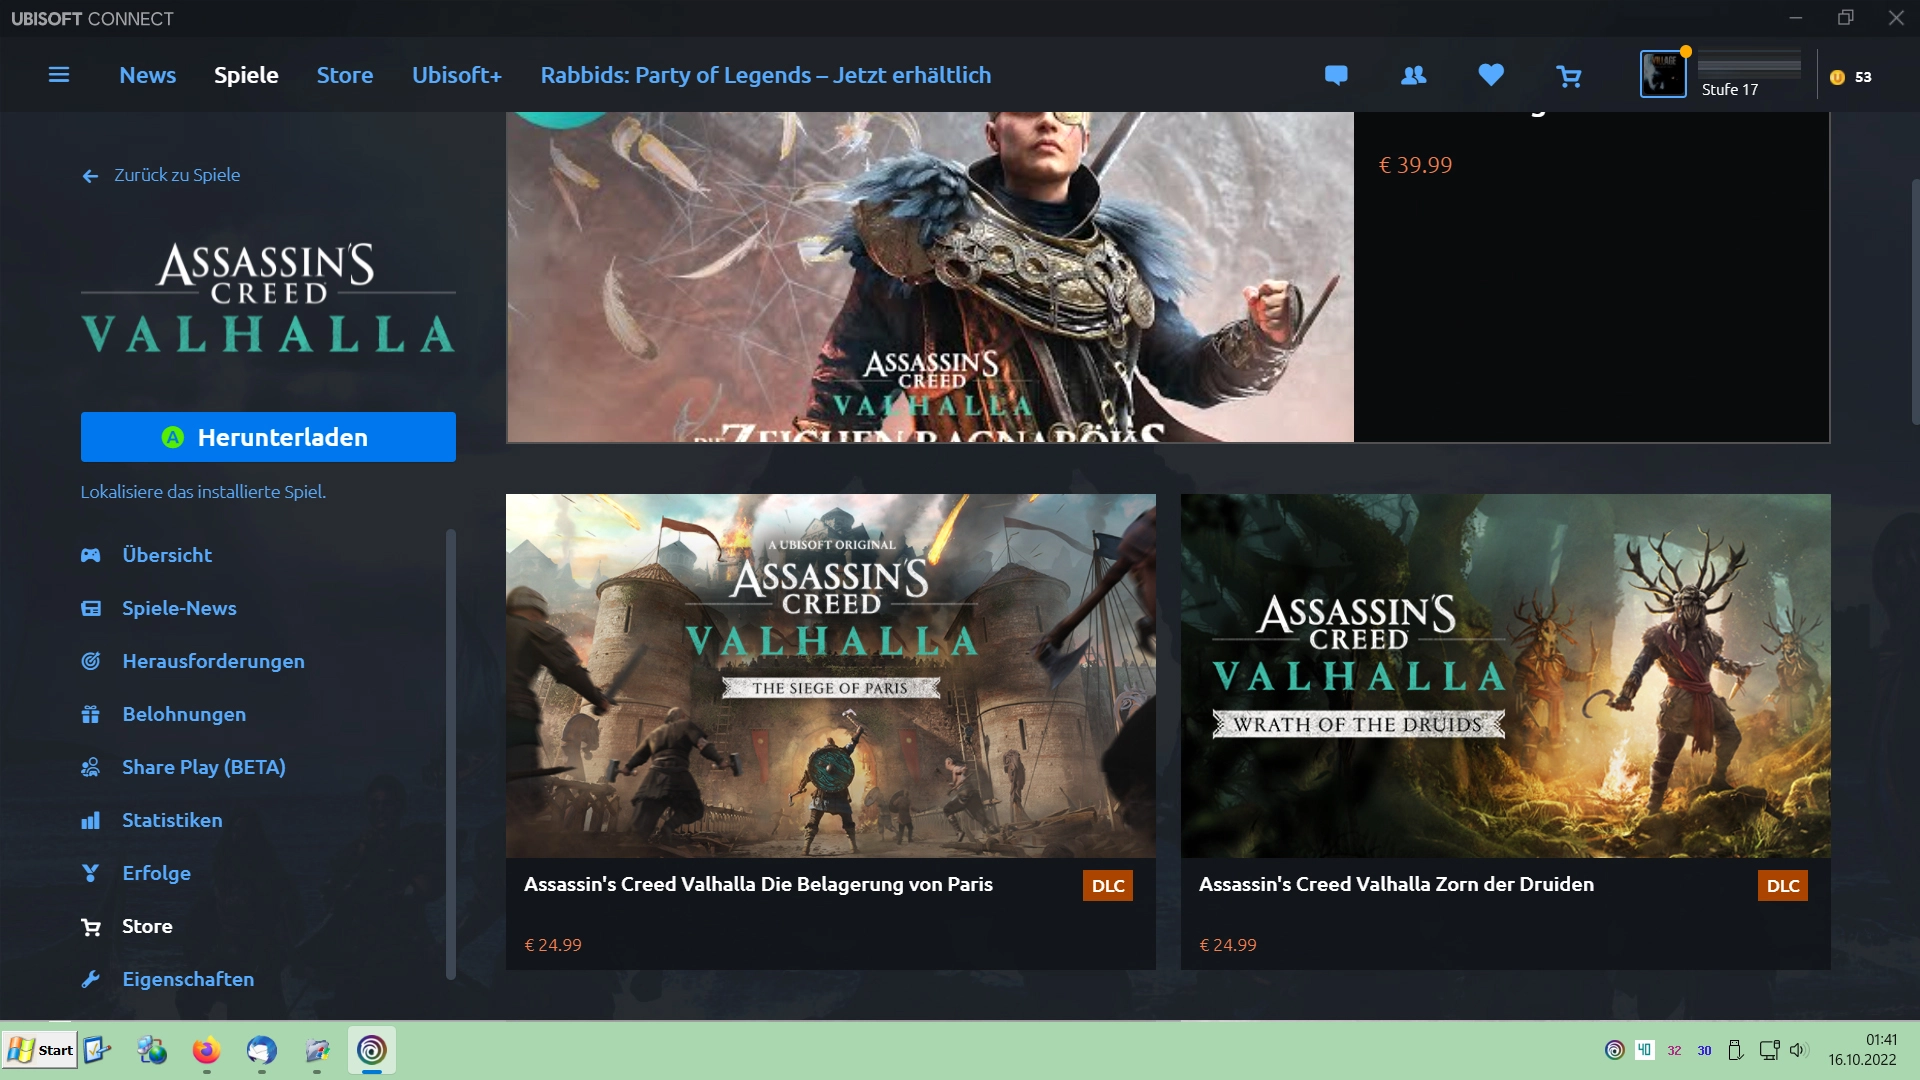This screenshot has height=1080, width=1920.
Task: Click the trophy icon beside Erfolge
Action: 91,873
